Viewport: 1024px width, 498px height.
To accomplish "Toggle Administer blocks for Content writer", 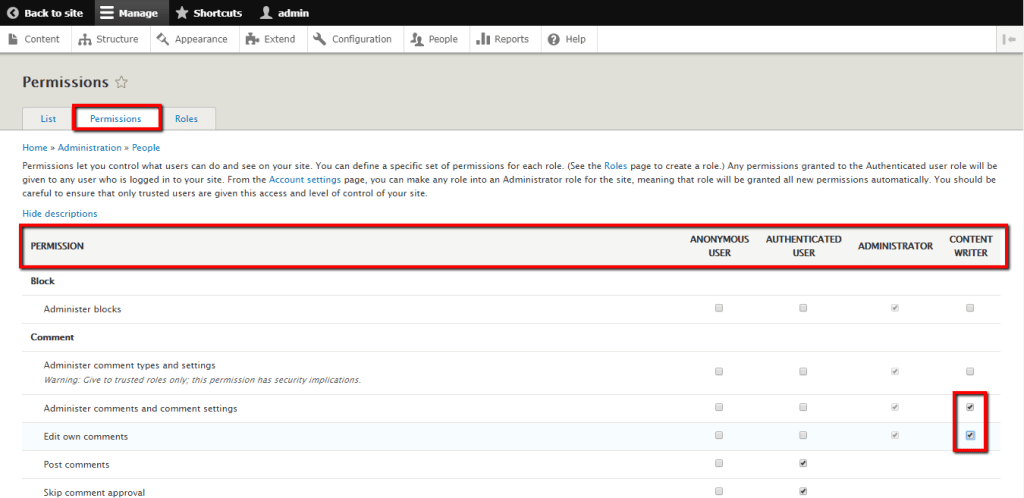I will tap(970, 308).
